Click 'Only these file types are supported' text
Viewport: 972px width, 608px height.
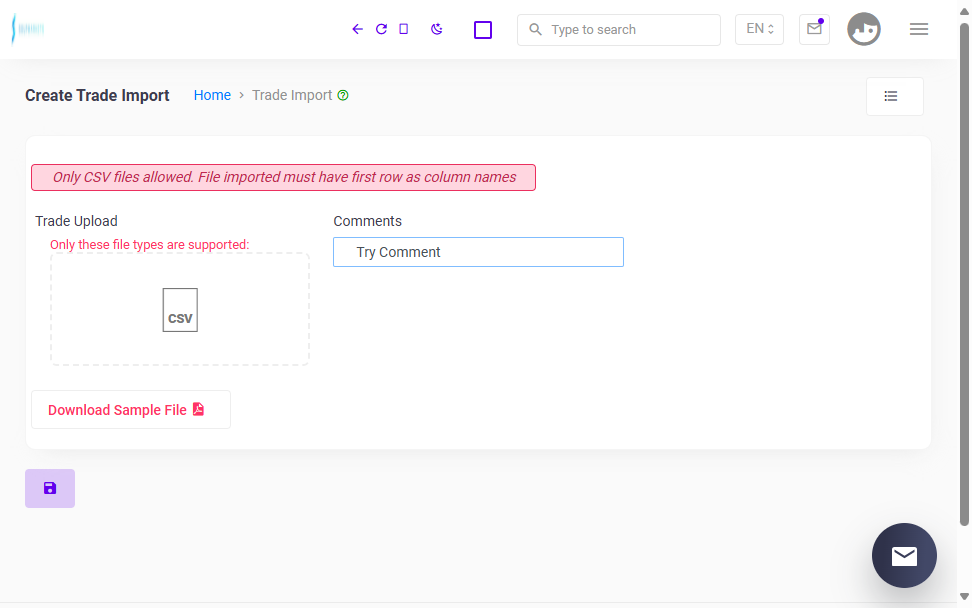point(149,245)
